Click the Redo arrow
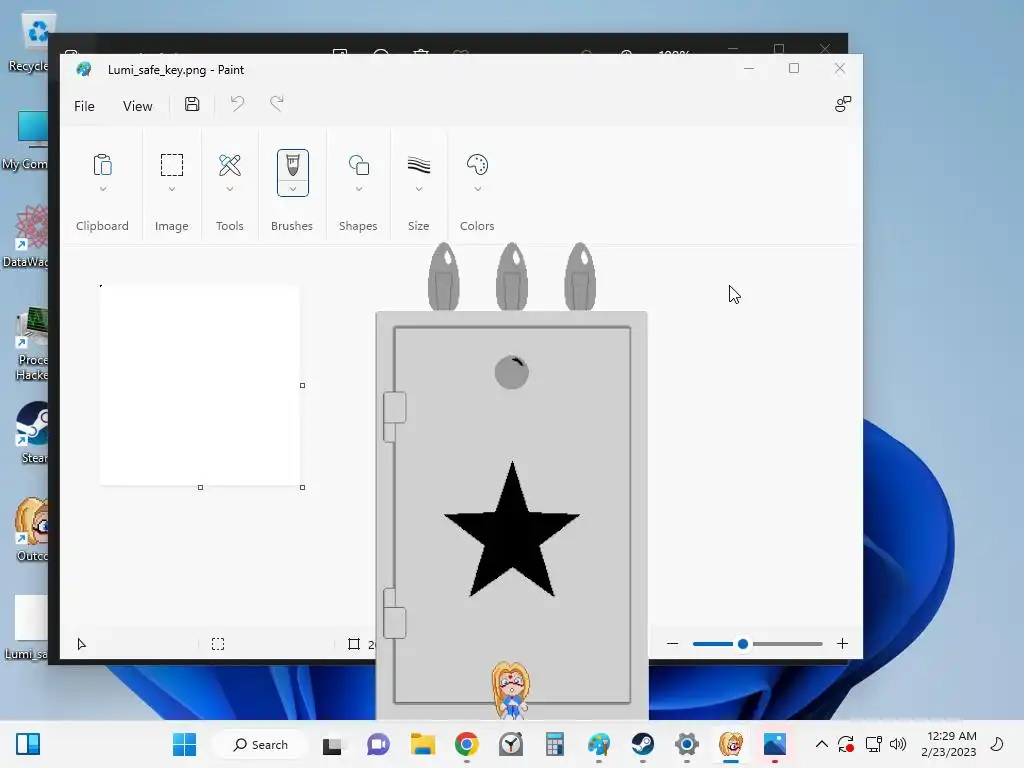This screenshot has height=768, width=1024. pyautogui.click(x=277, y=104)
